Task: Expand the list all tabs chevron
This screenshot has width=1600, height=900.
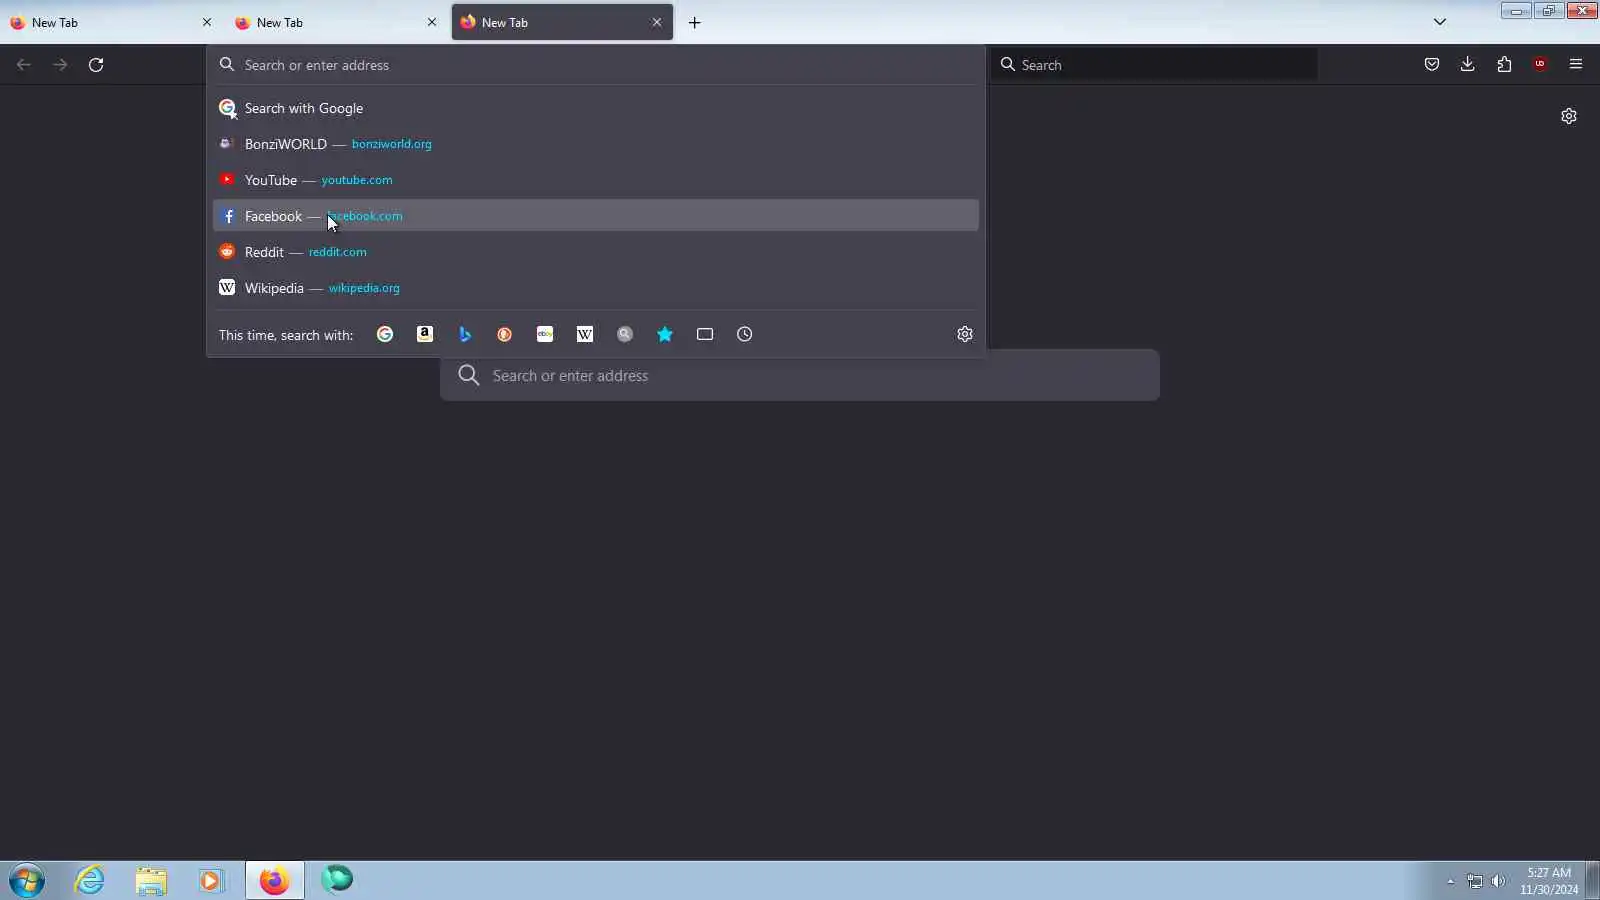Action: [1440, 22]
